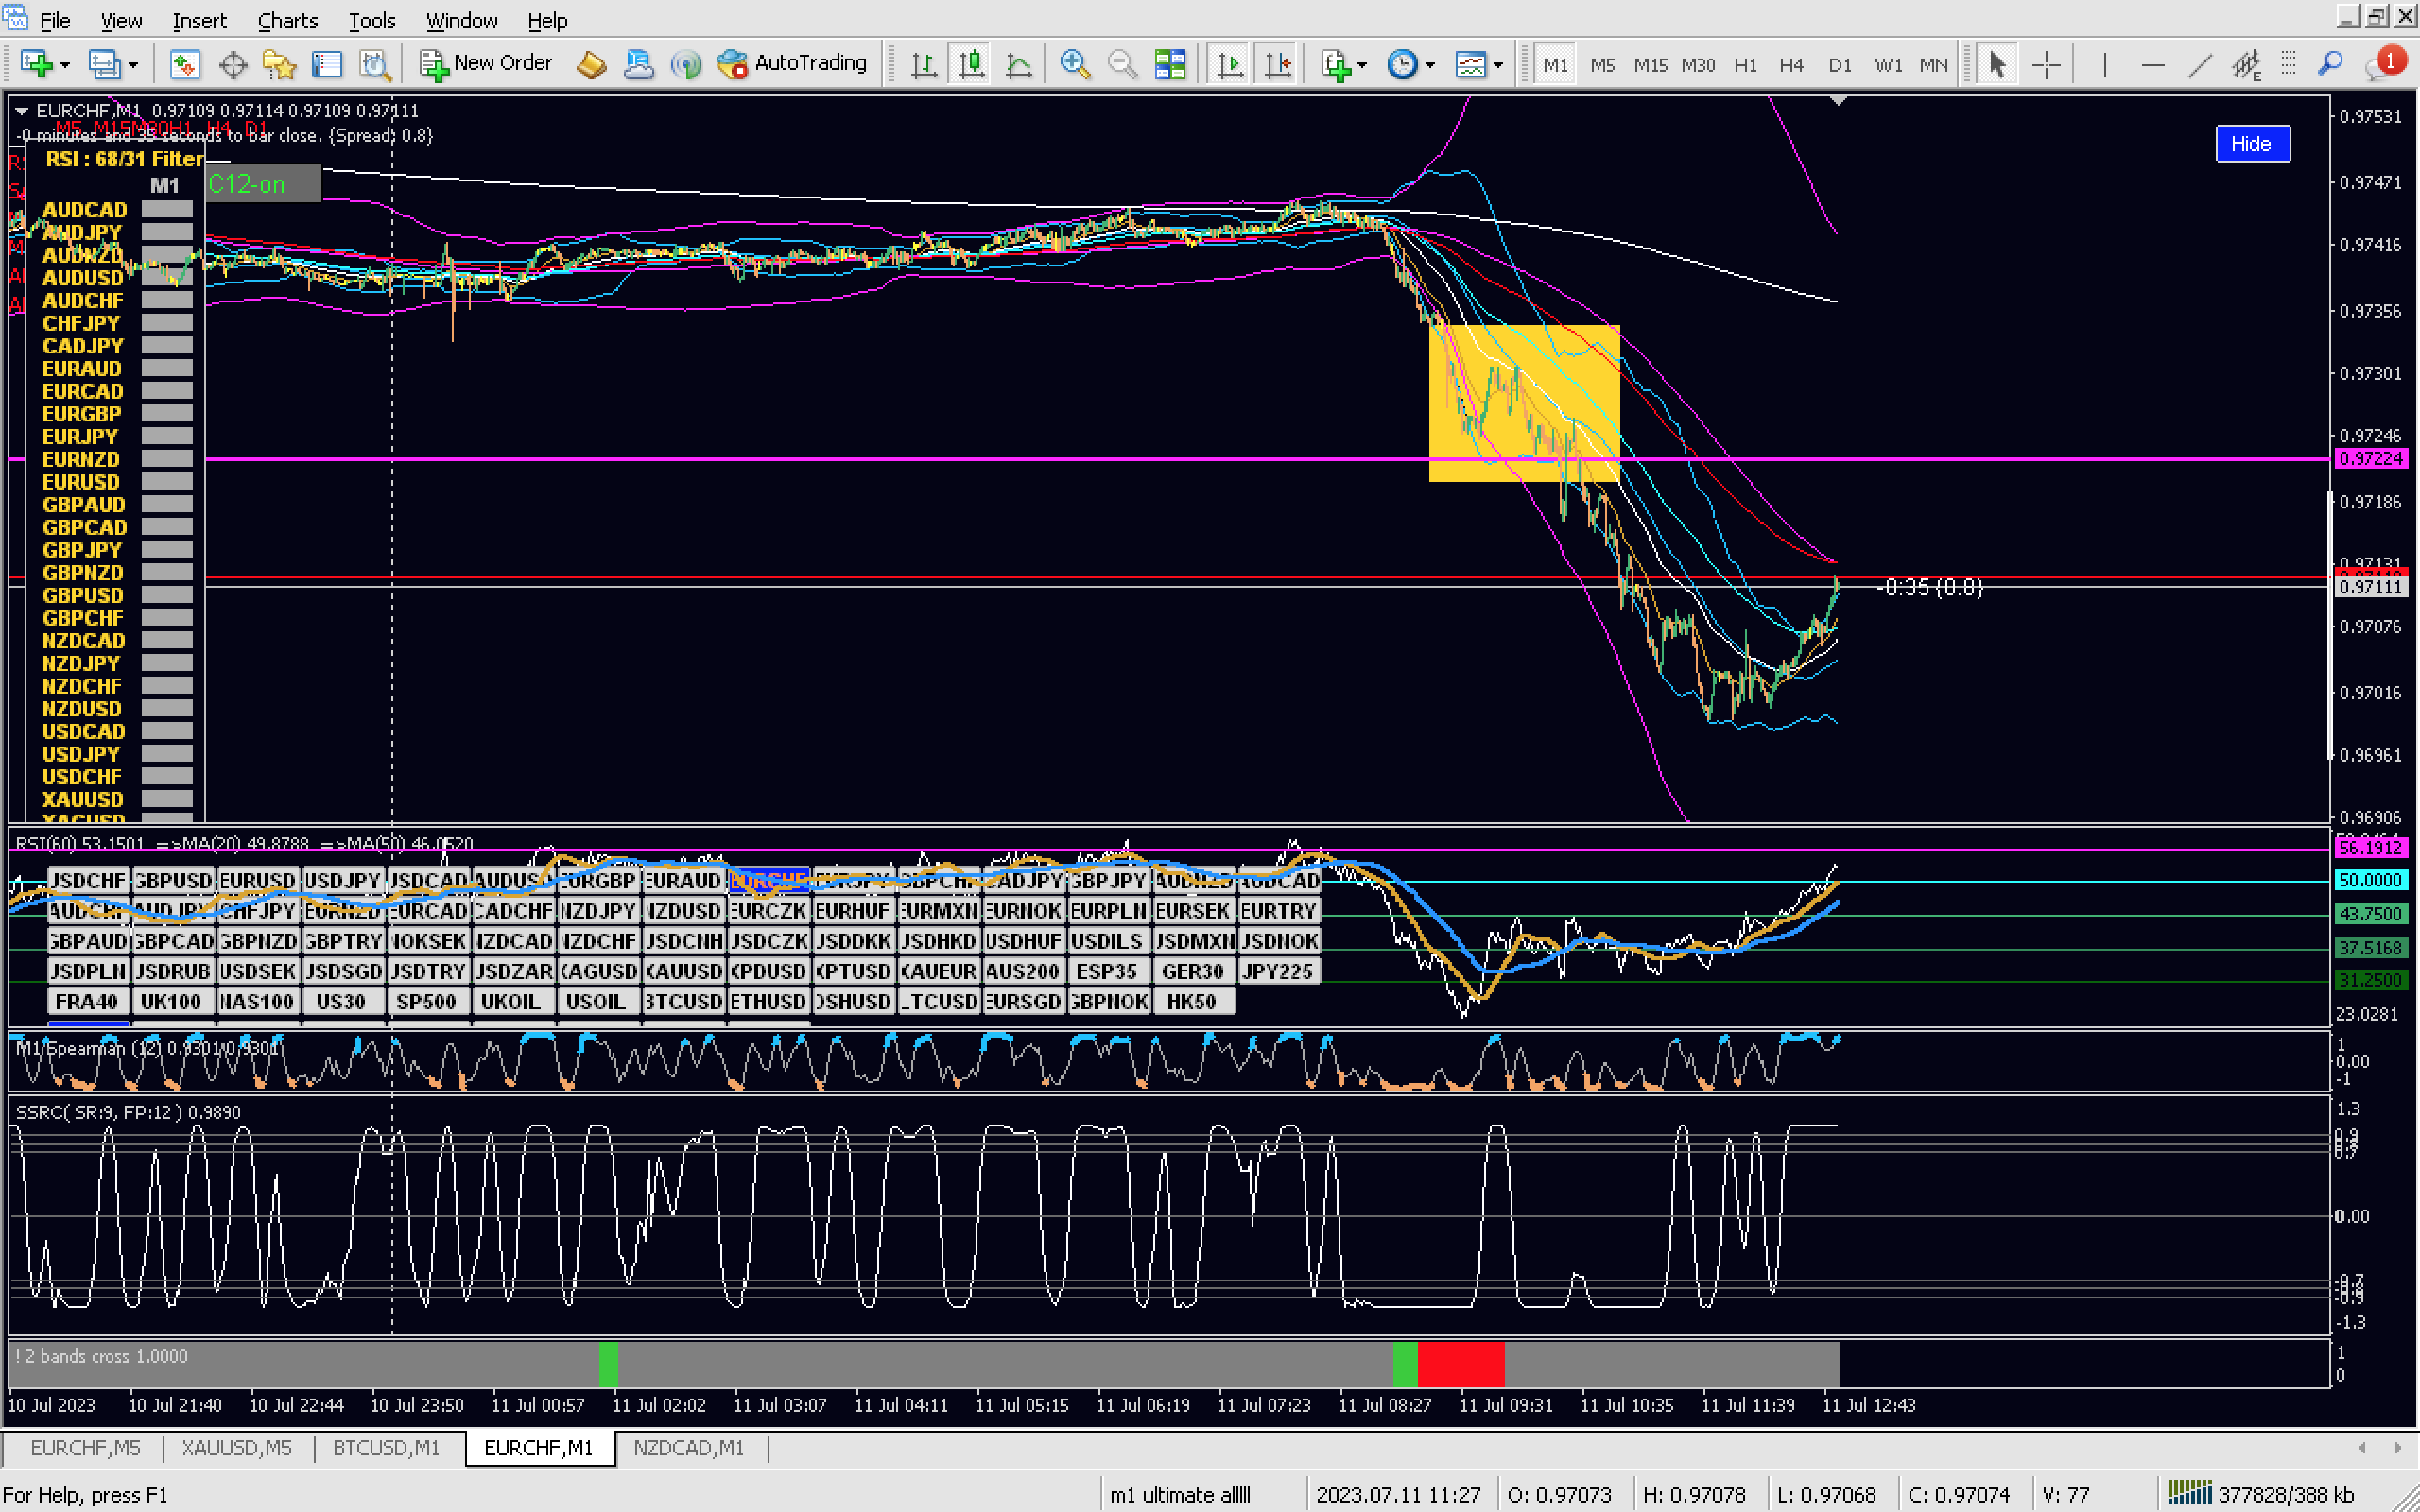Viewport: 2420px width, 1512px height.
Task: Switch to the XAUUSD,M5 chart tab
Action: pos(237,1447)
